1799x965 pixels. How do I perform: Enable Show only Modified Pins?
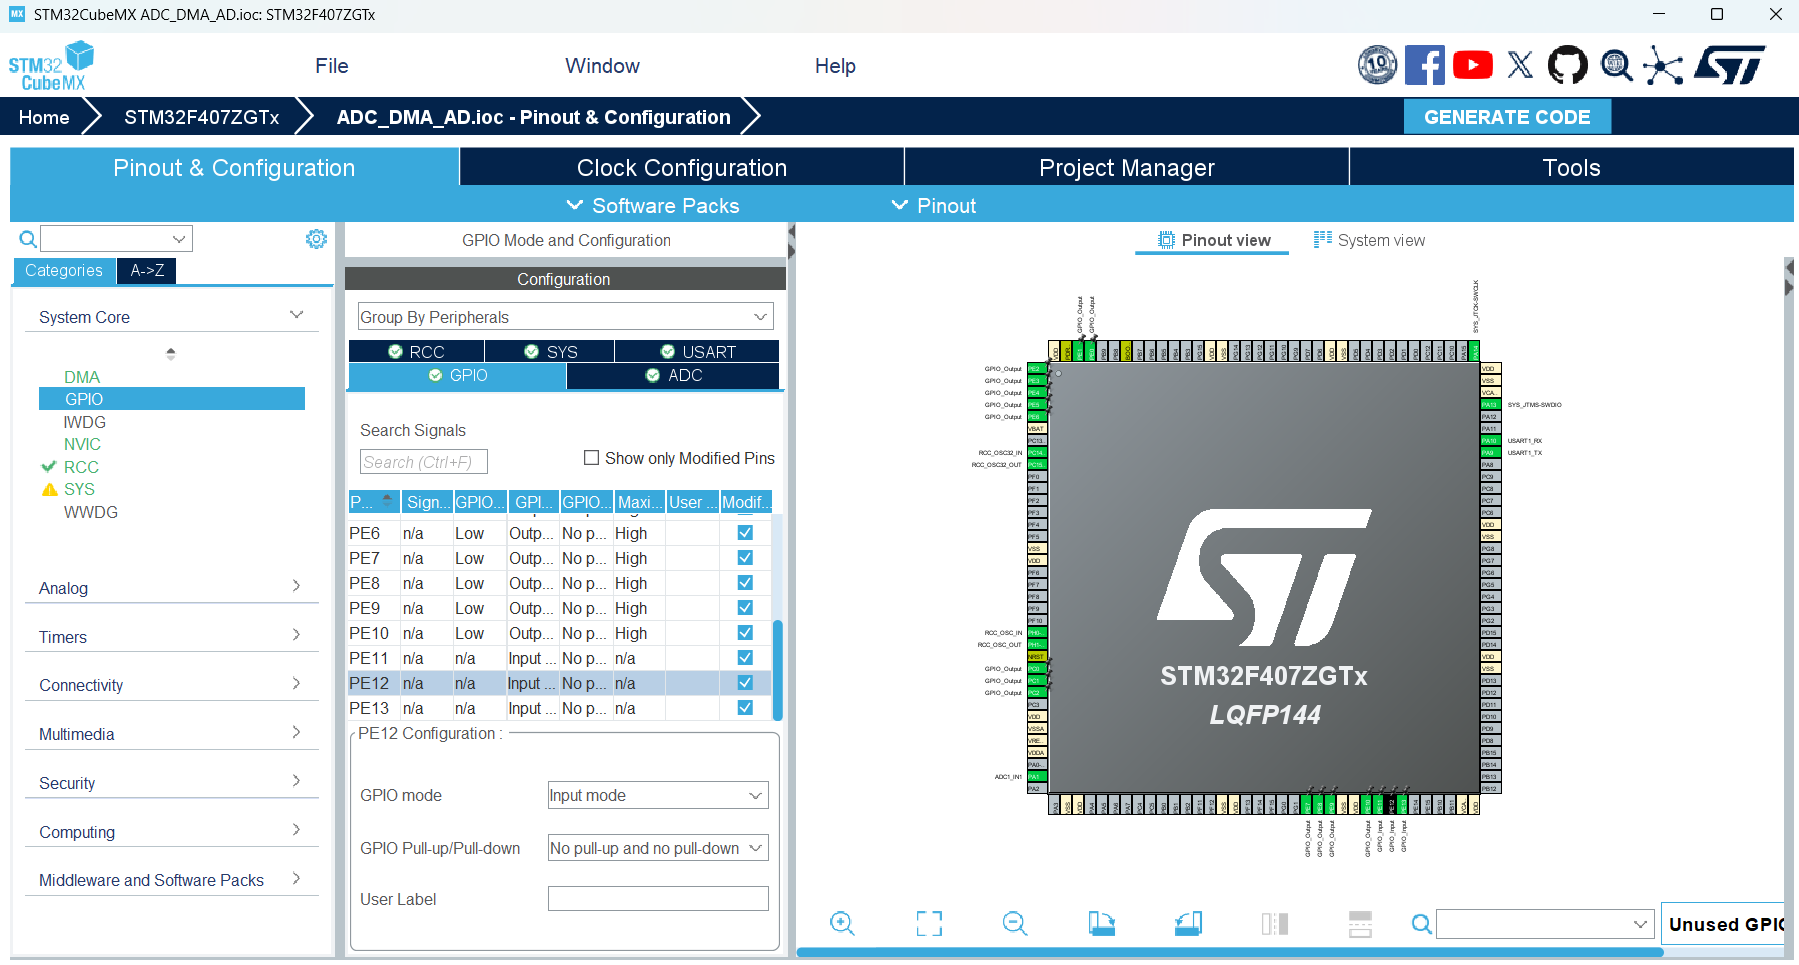point(591,457)
